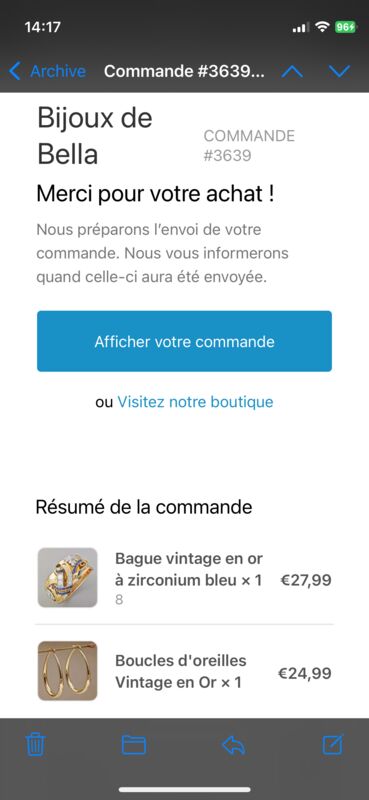Tap the trash icon to delete email
369x800 pixels.
pos(36,745)
